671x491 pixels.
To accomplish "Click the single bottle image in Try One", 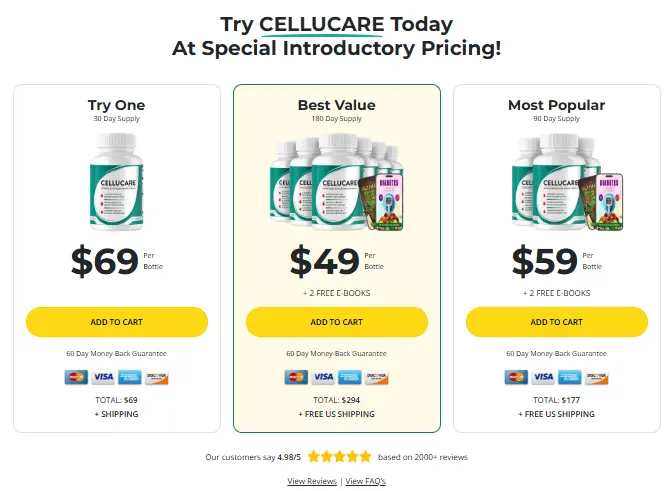I will 117,179.
